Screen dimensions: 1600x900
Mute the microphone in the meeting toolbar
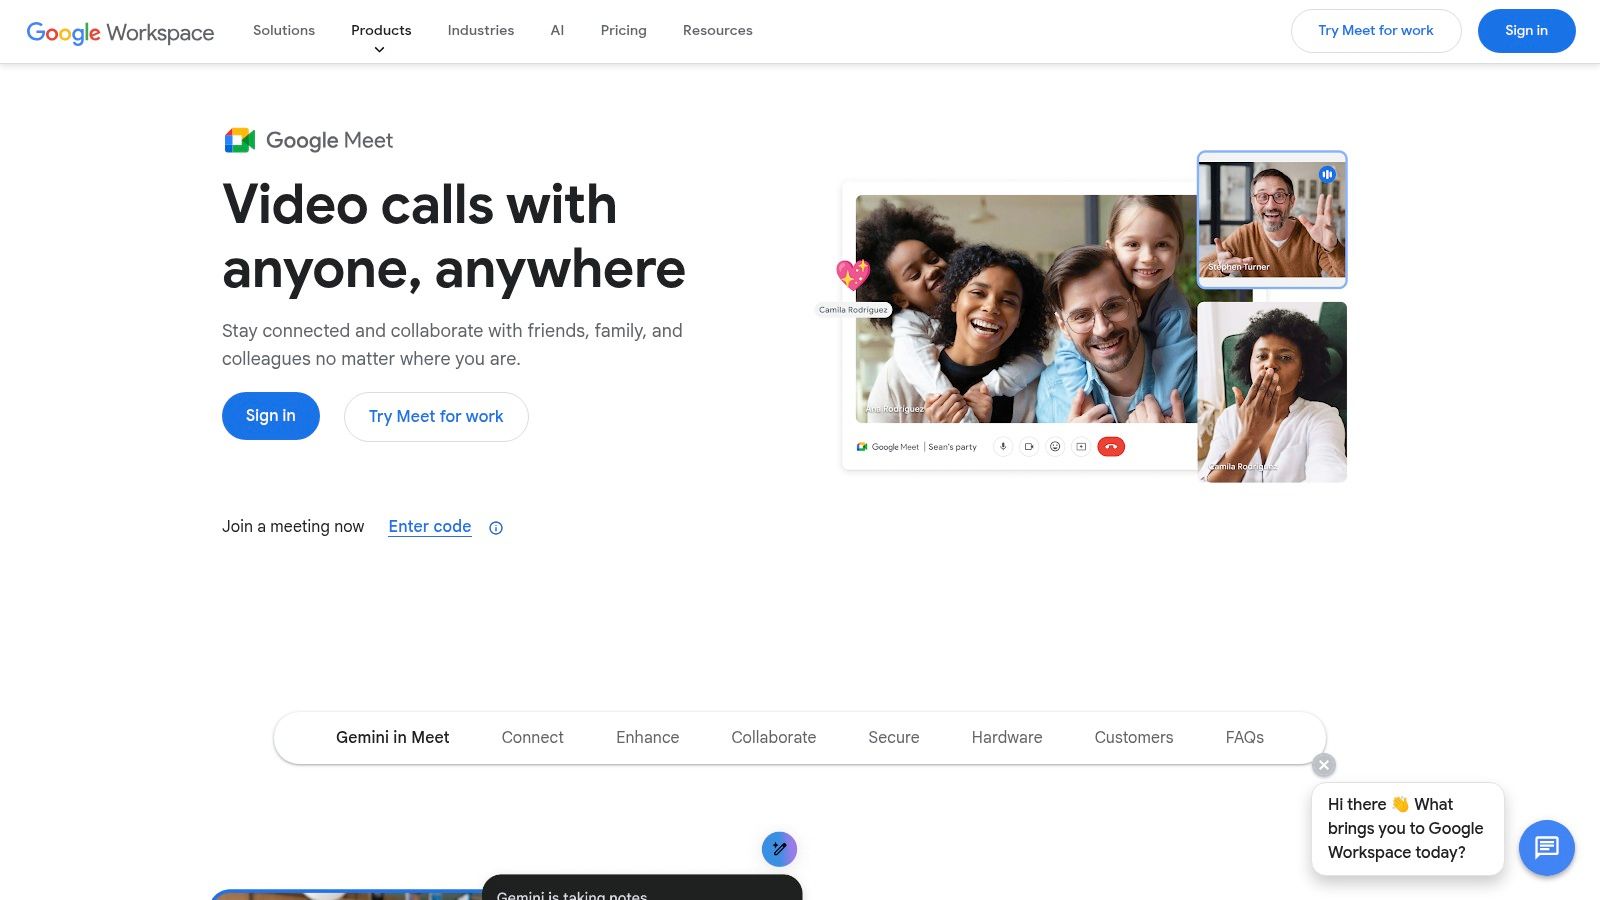tap(1002, 447)
